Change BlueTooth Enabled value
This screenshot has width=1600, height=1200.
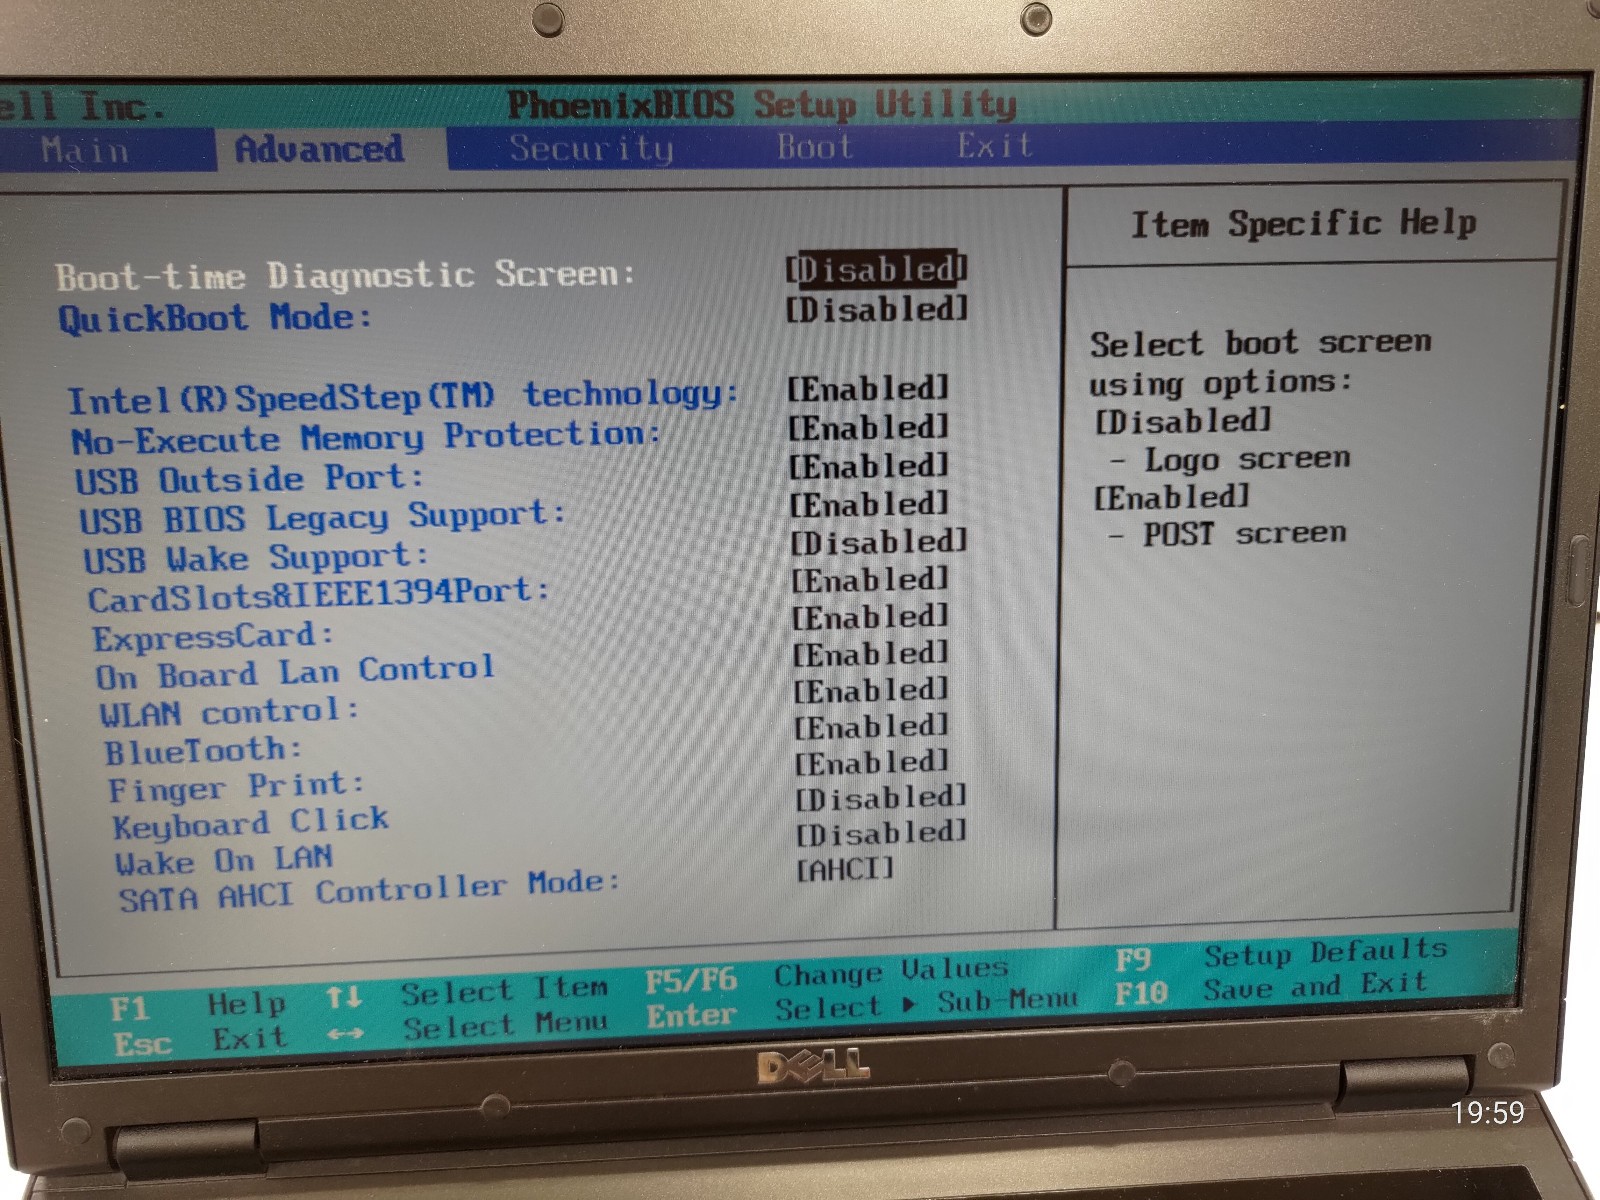(871, 726)
